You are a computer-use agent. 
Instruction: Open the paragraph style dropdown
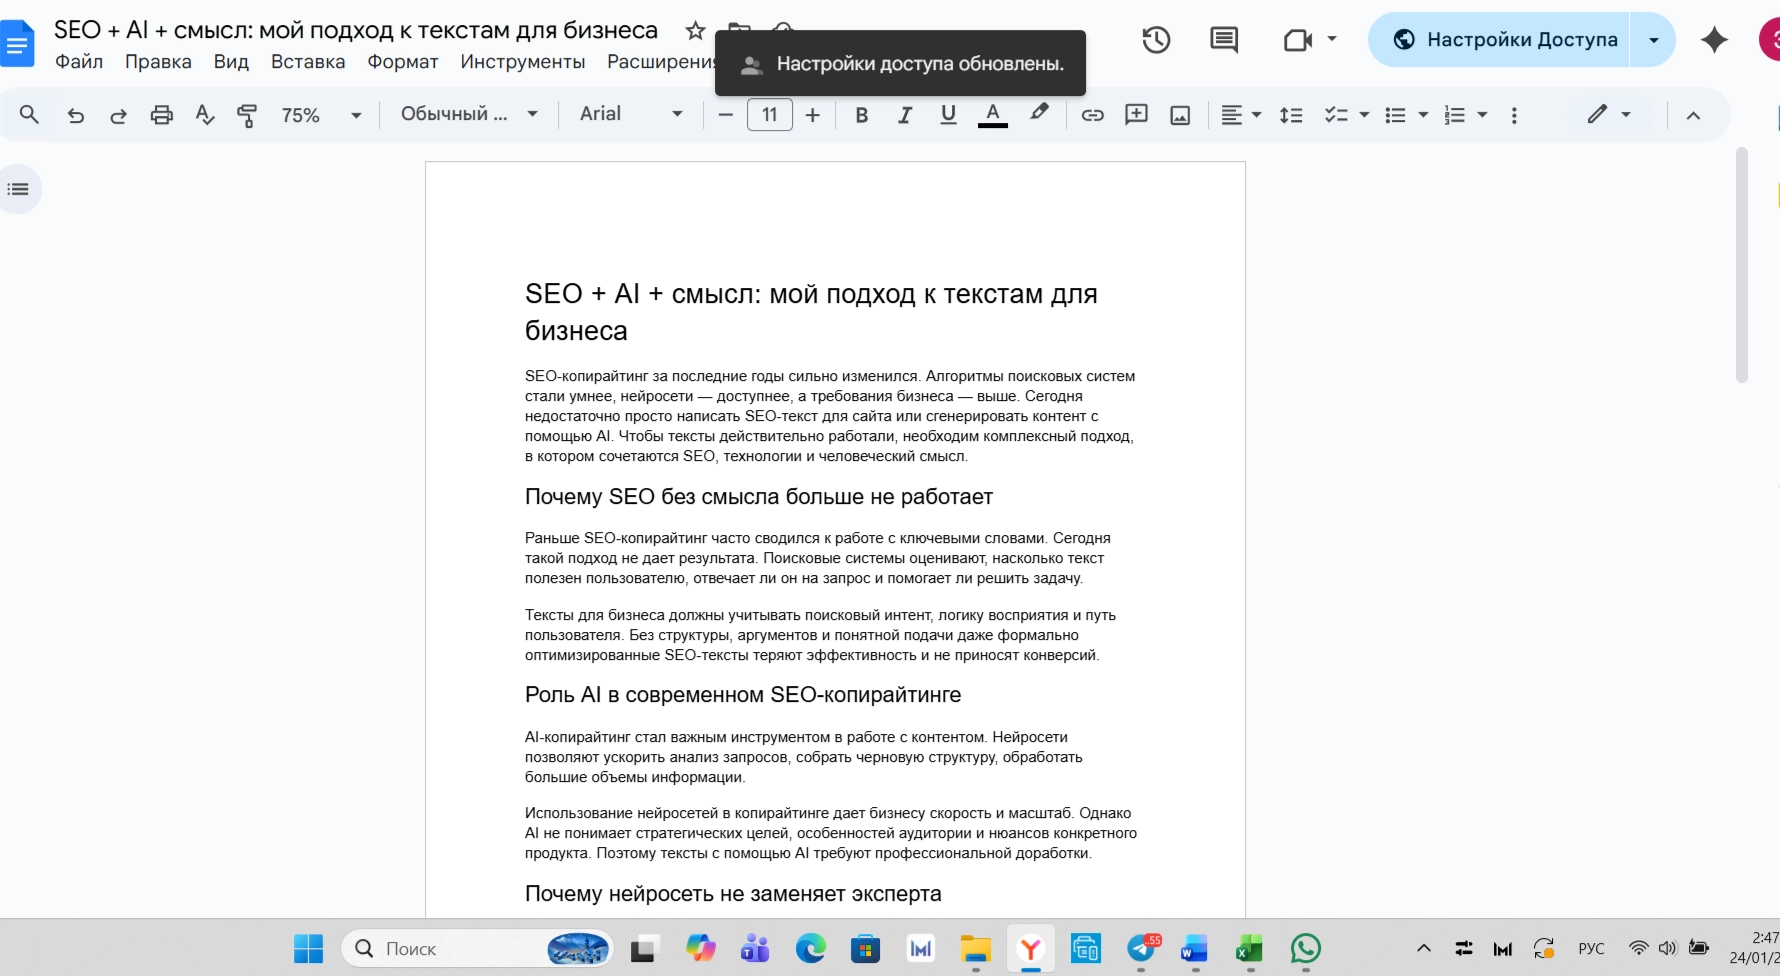[468, 114]
